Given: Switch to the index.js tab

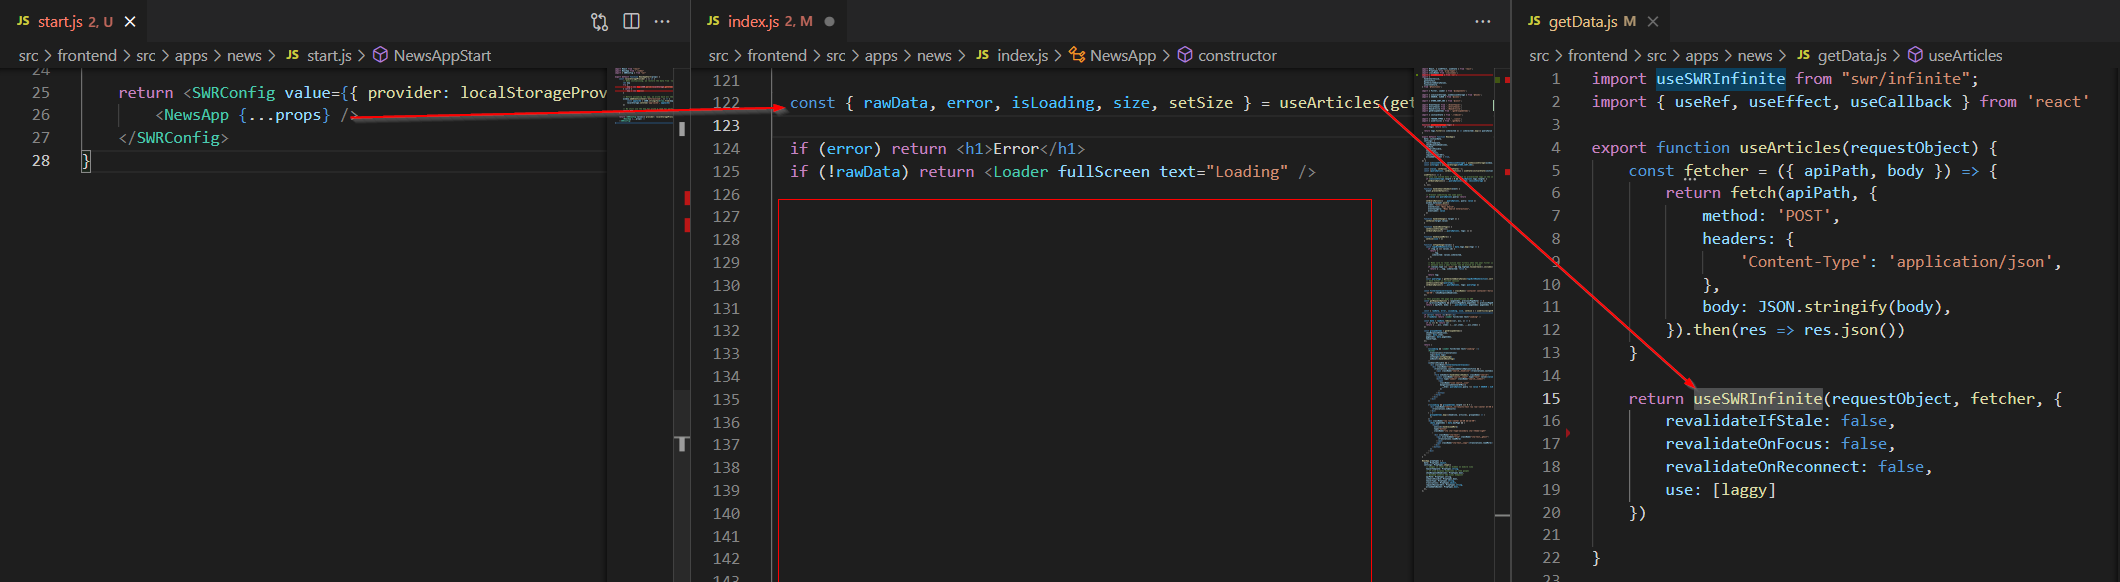Looking at the screenshot, I should tap(769, 21).
